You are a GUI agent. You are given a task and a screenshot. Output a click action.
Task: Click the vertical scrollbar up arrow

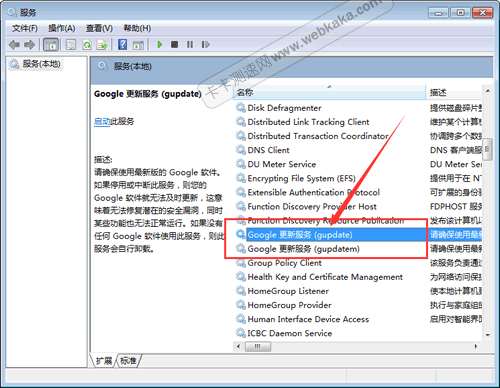(488, 91)
